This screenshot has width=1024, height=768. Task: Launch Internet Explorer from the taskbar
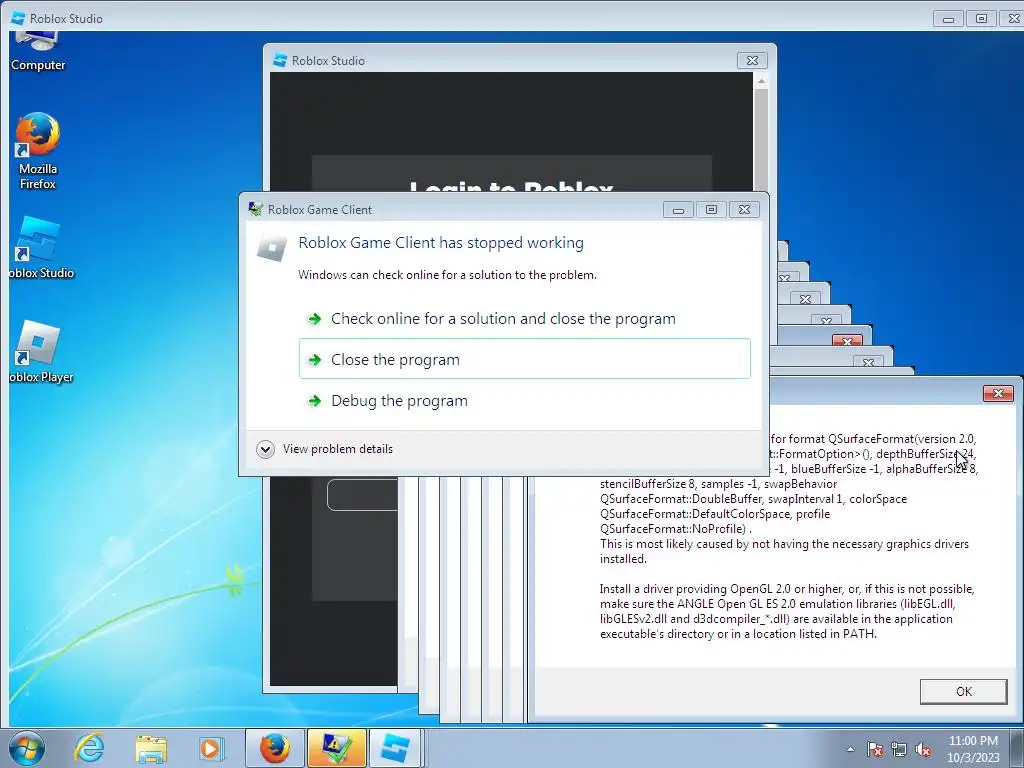click(89, 748)
